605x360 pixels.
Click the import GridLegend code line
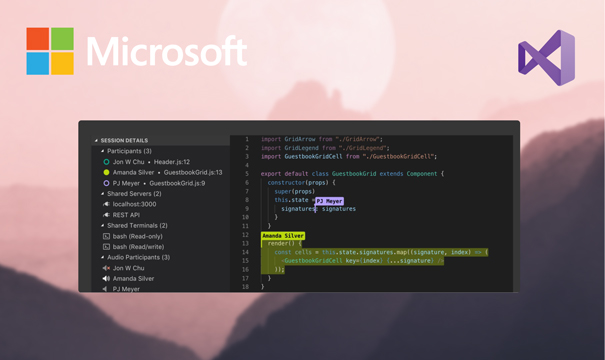pyautogui.click(x=325, y=148)
